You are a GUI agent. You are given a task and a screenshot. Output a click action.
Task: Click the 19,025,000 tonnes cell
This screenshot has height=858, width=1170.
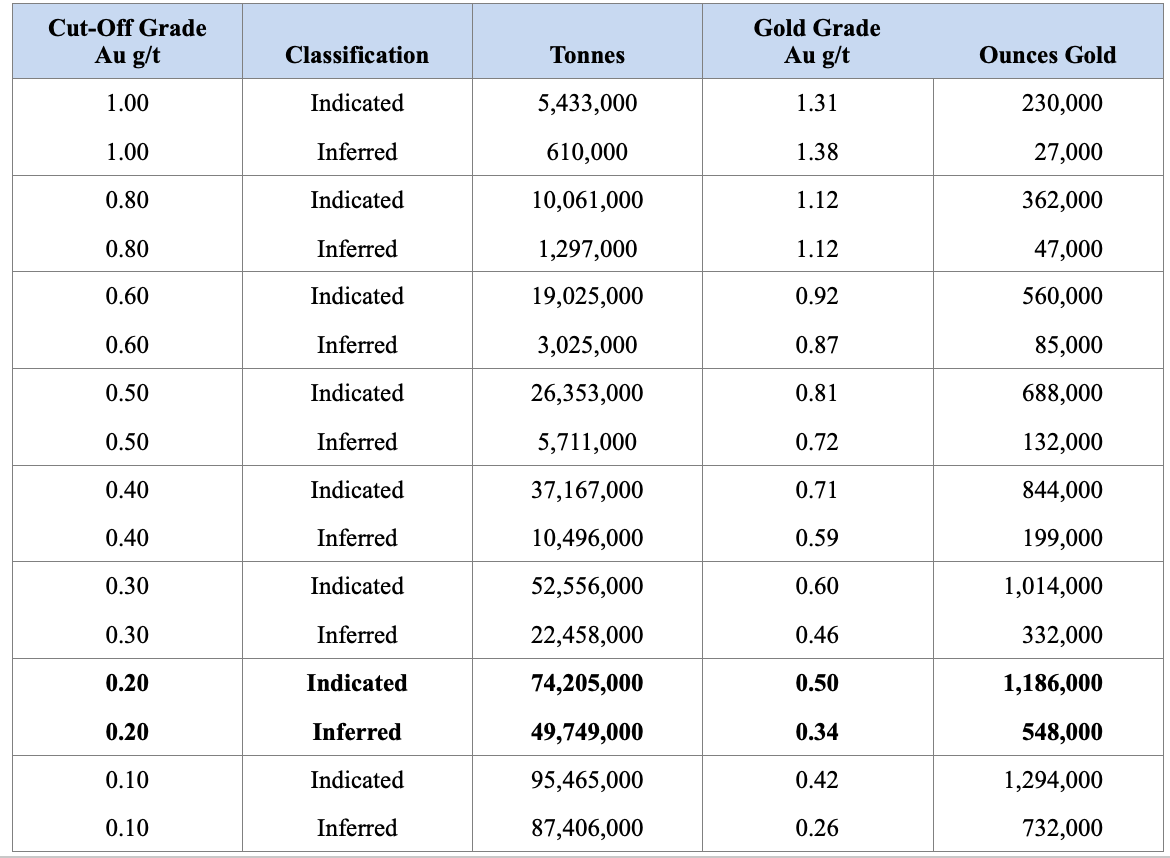pos(587,296)
